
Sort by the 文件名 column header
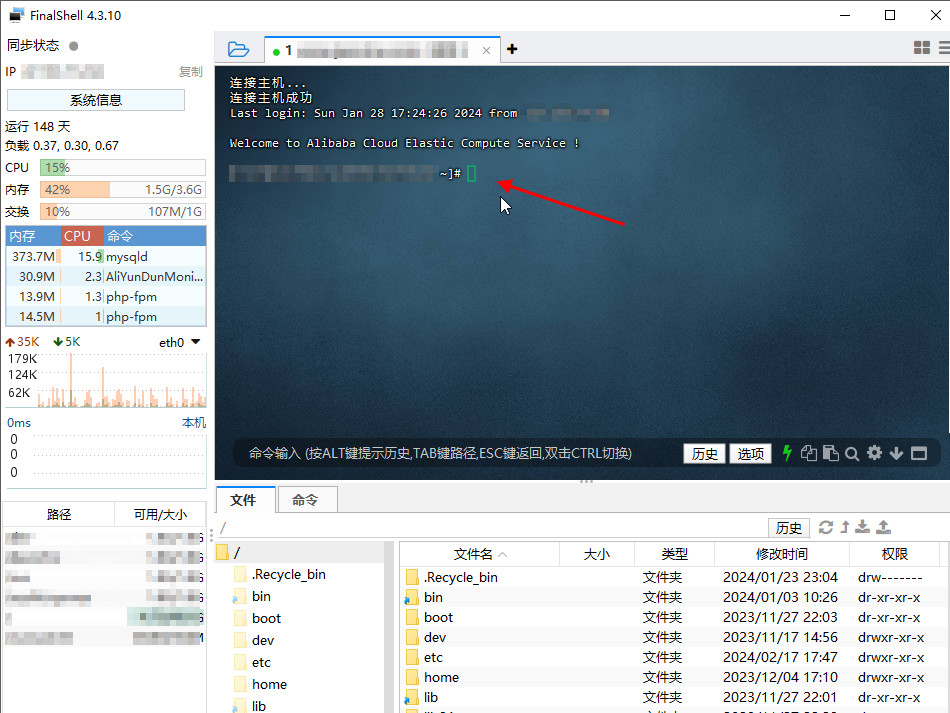(x=479, y=554)
